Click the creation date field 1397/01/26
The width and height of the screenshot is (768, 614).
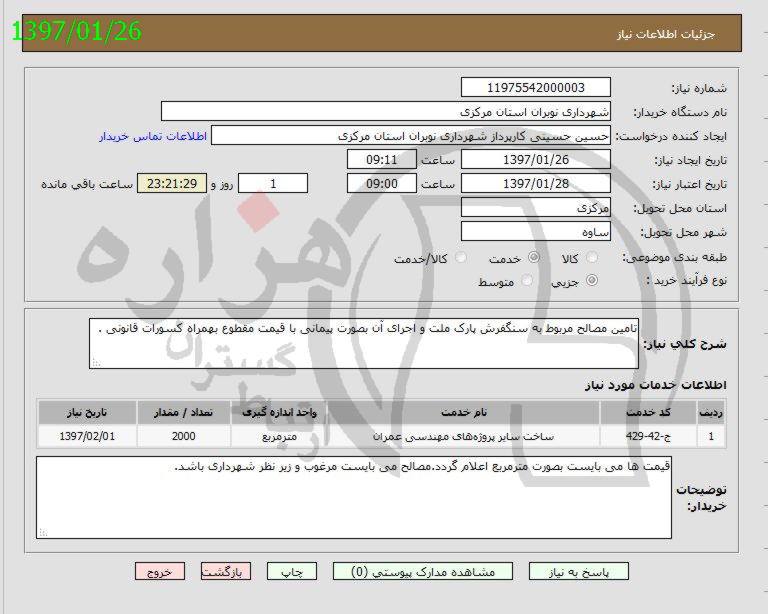(536, 160)
